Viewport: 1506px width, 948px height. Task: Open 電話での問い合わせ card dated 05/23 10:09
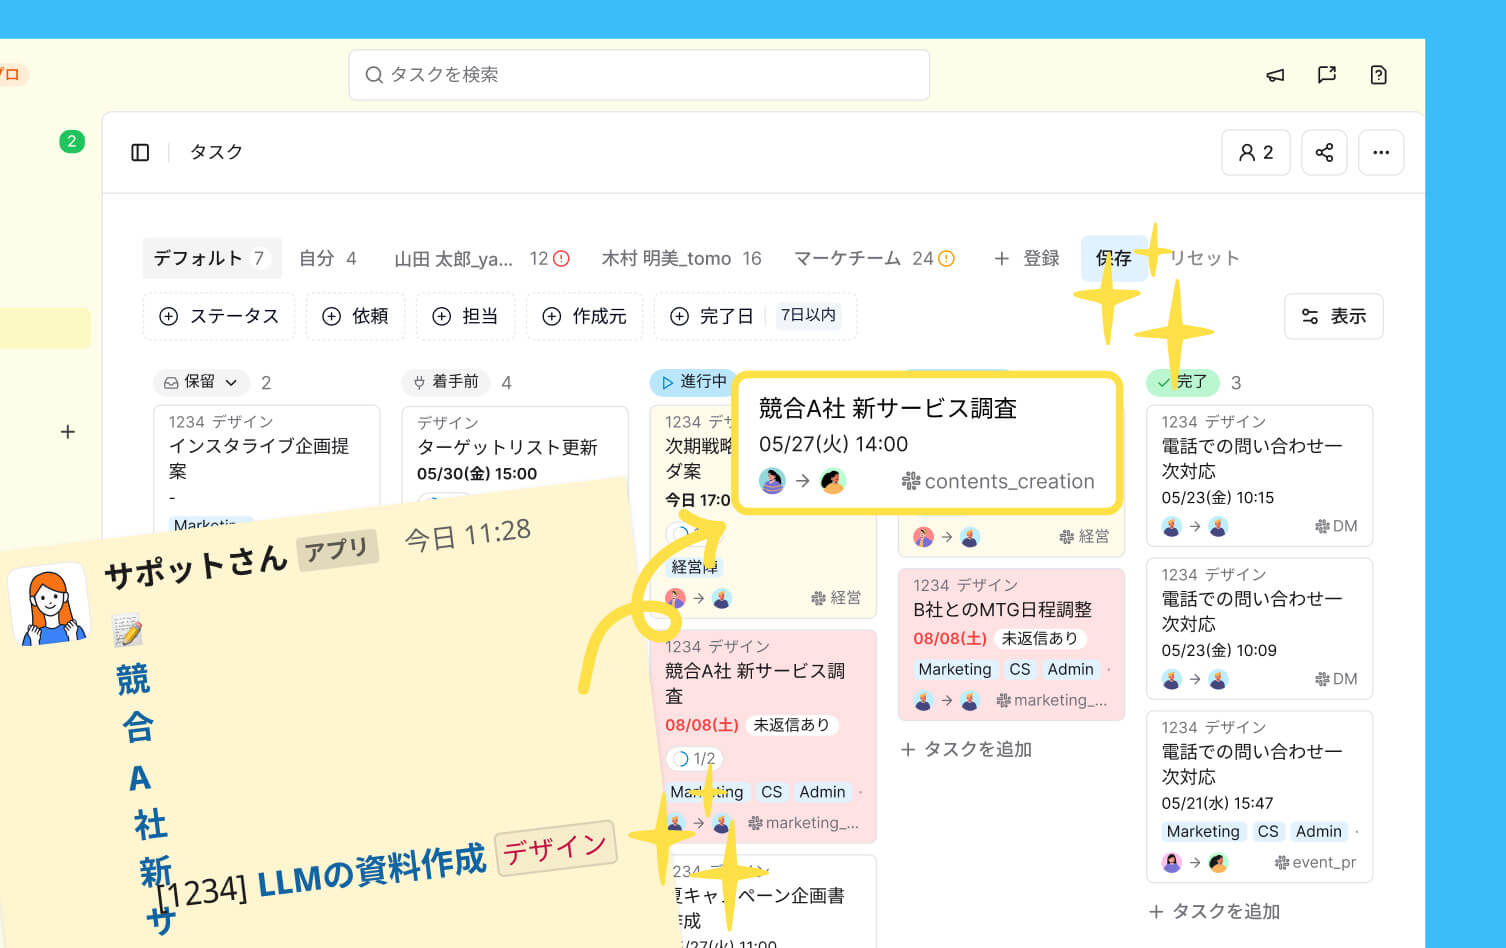1259,628
